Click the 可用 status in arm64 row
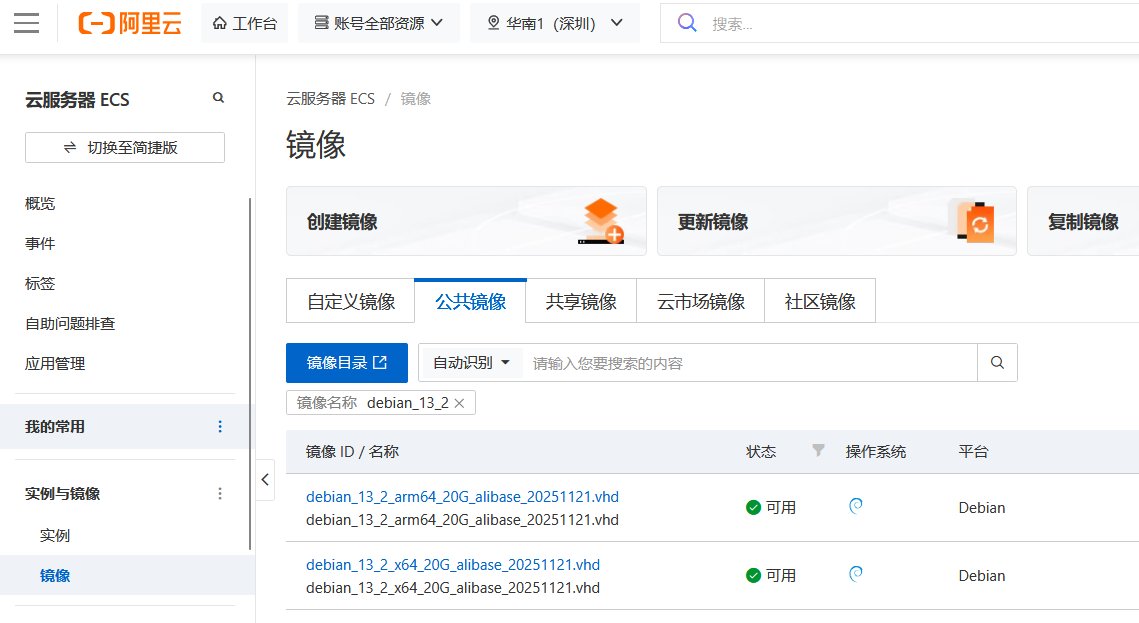This screenshot has width=1139, height=623. (x=771, y=508)
